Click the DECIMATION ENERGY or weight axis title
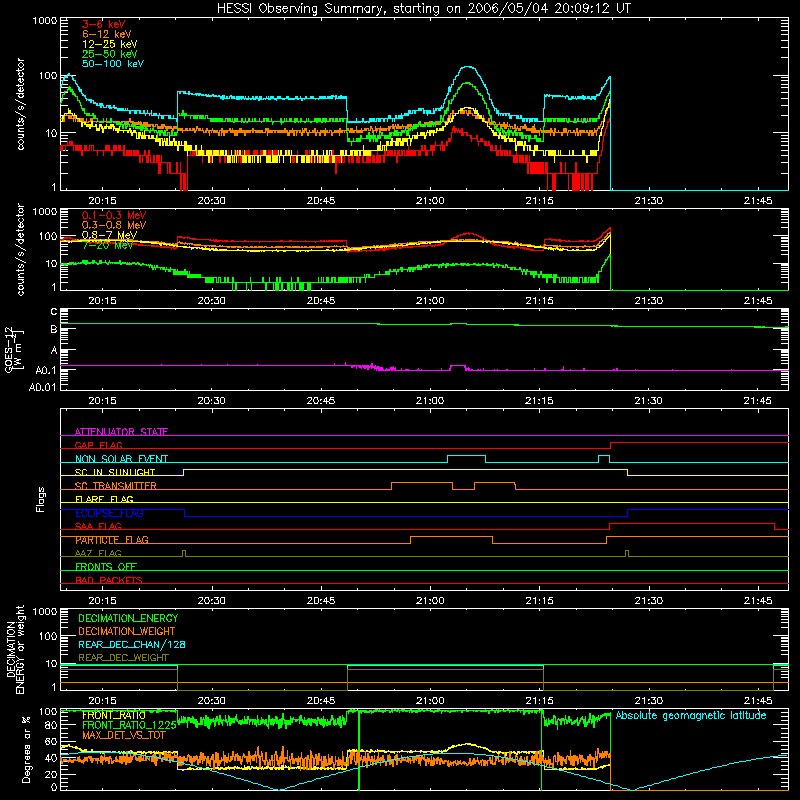 click(15, 649)
